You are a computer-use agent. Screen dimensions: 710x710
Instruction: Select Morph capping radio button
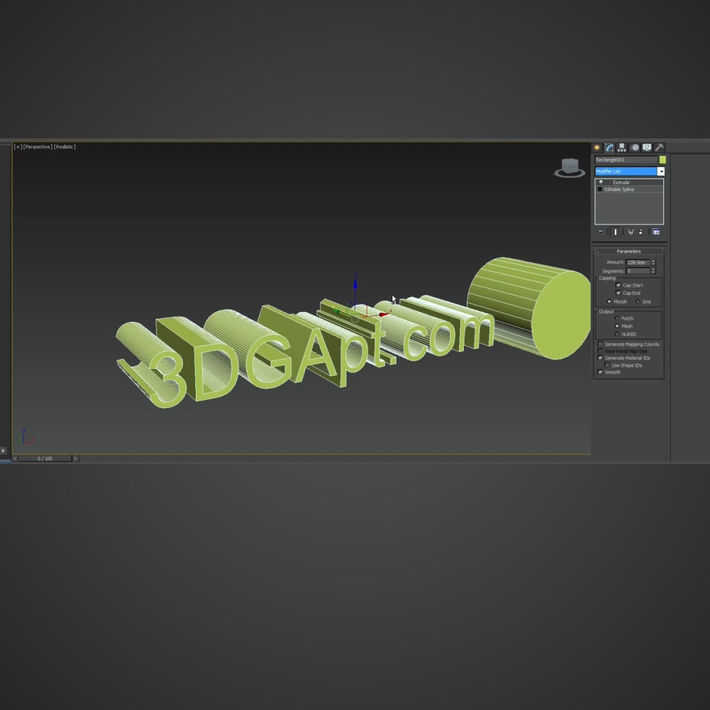tap(609, 302)
